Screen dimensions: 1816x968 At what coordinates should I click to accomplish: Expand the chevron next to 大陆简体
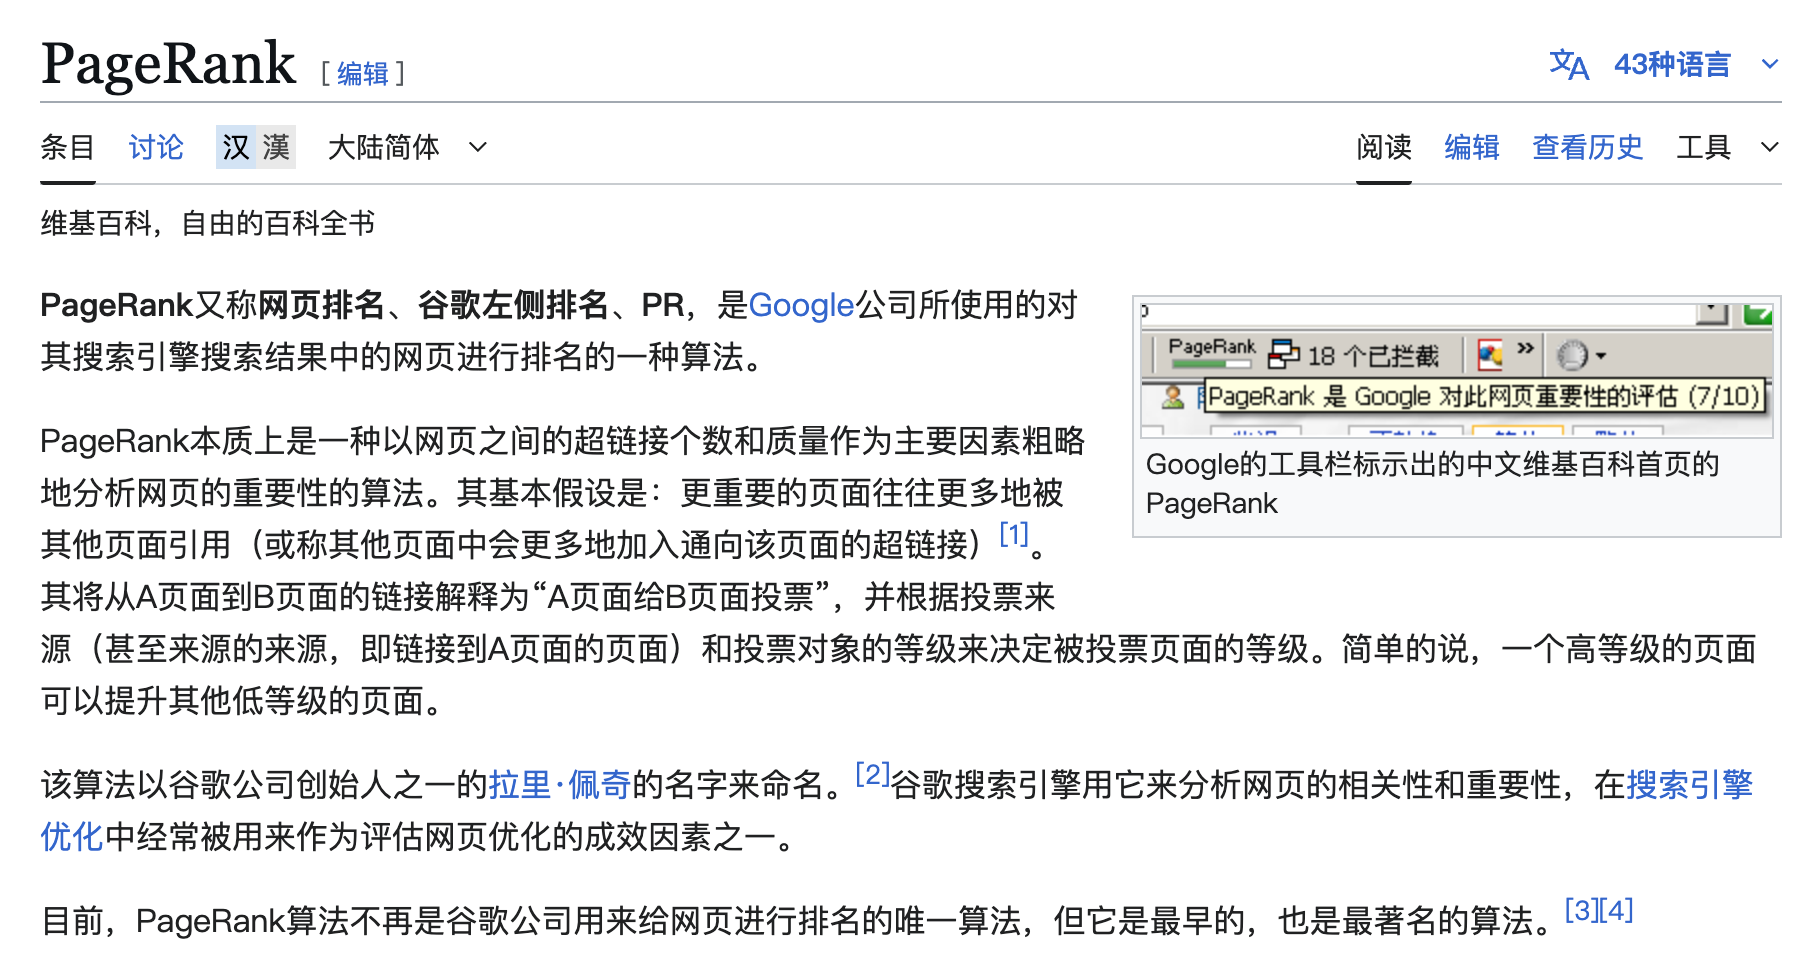pos(478,147)
